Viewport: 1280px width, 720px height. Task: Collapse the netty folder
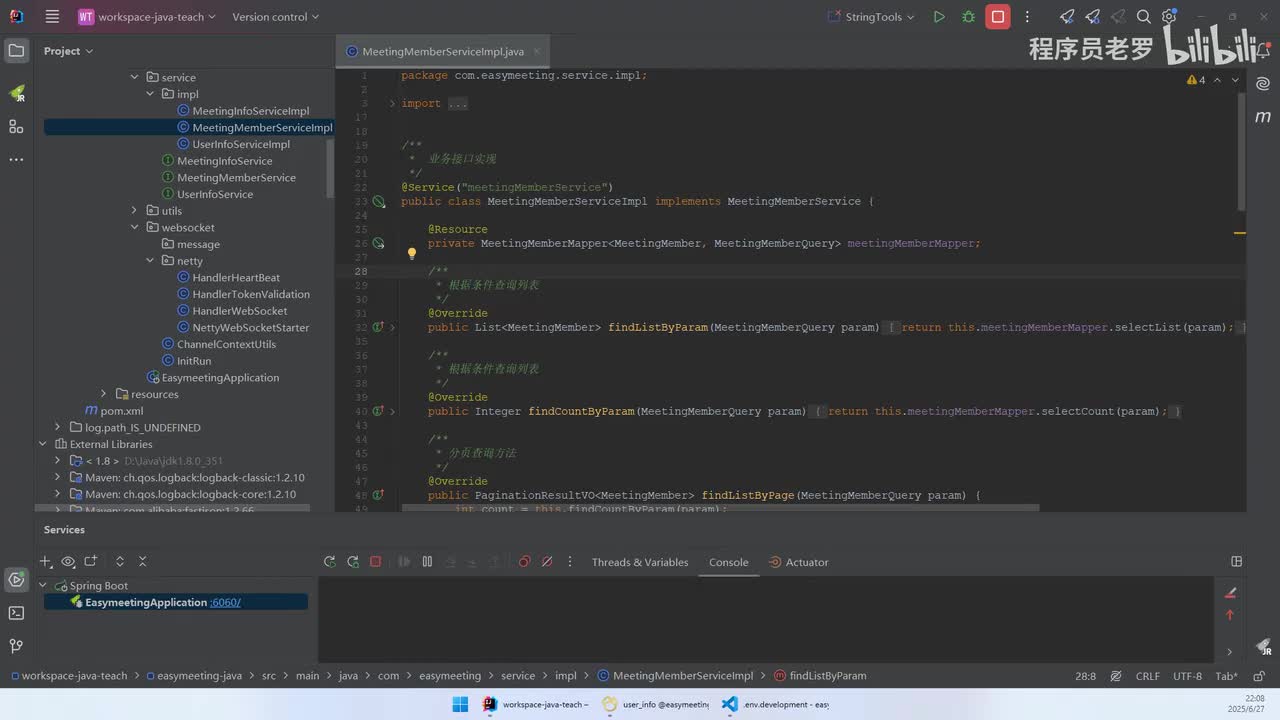150,261
